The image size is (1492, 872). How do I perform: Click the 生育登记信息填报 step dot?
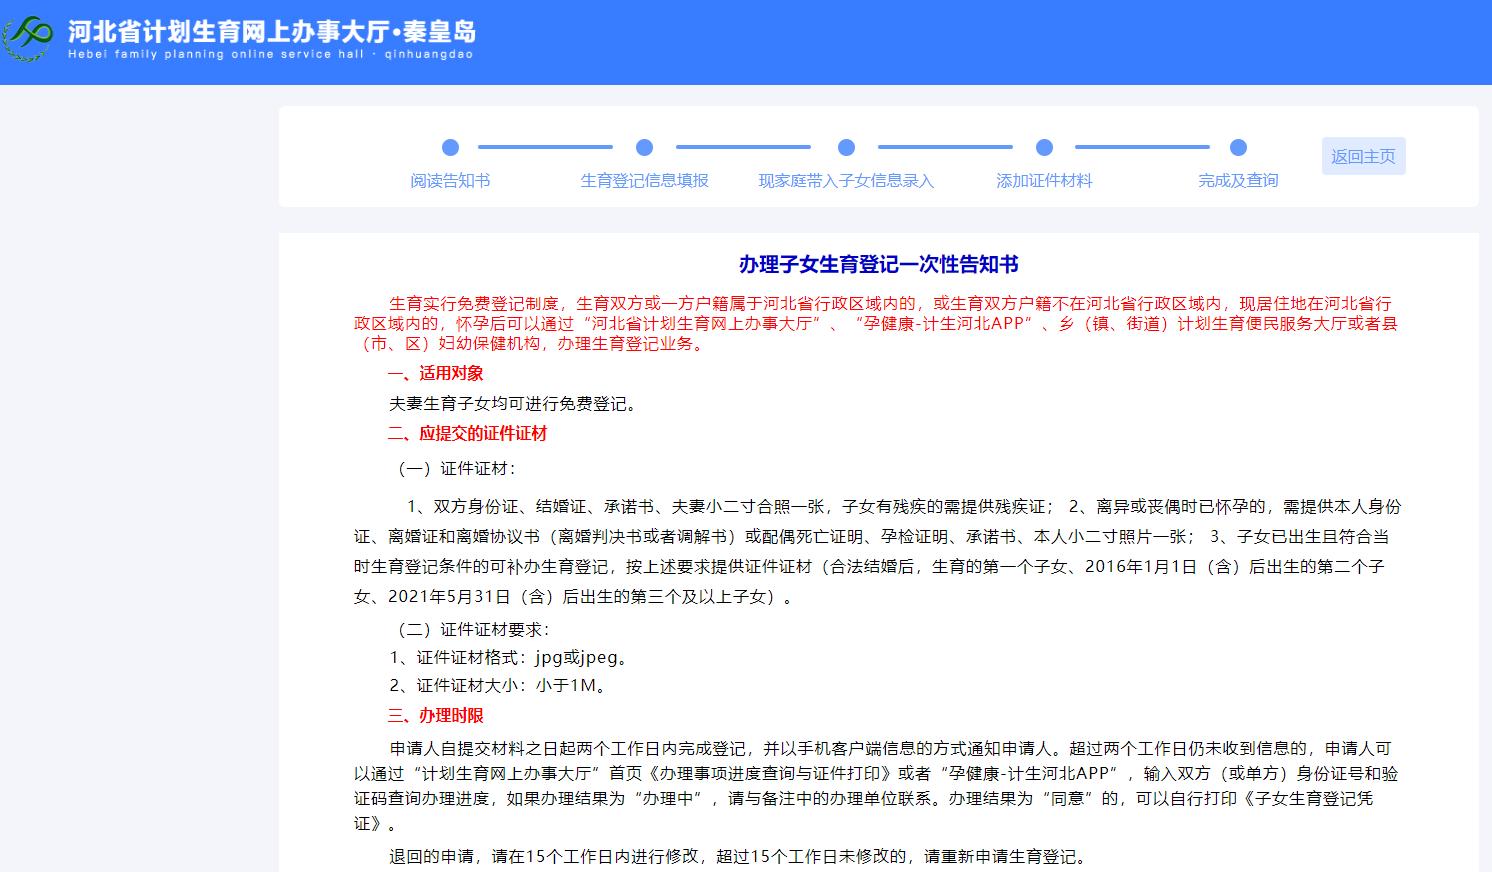pos(645,147)
